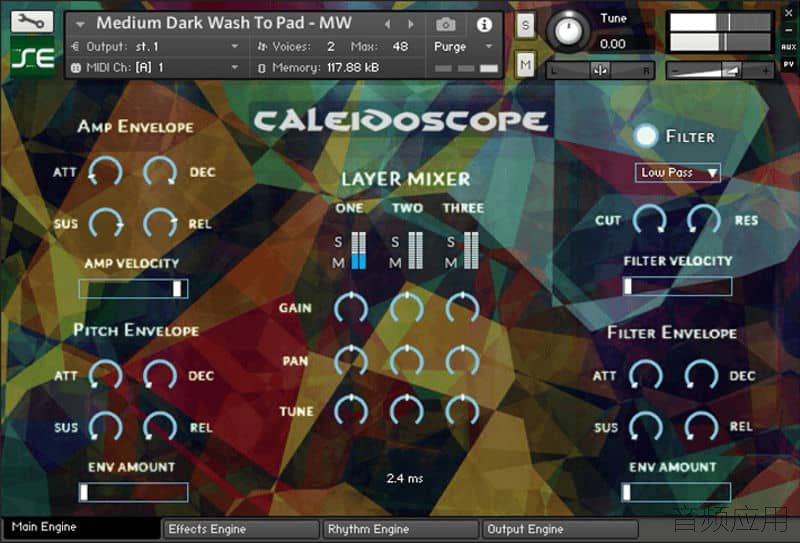This screenshot has width=800, height=543.
Task: Open instrument info icon
Action: click(484, 24)
